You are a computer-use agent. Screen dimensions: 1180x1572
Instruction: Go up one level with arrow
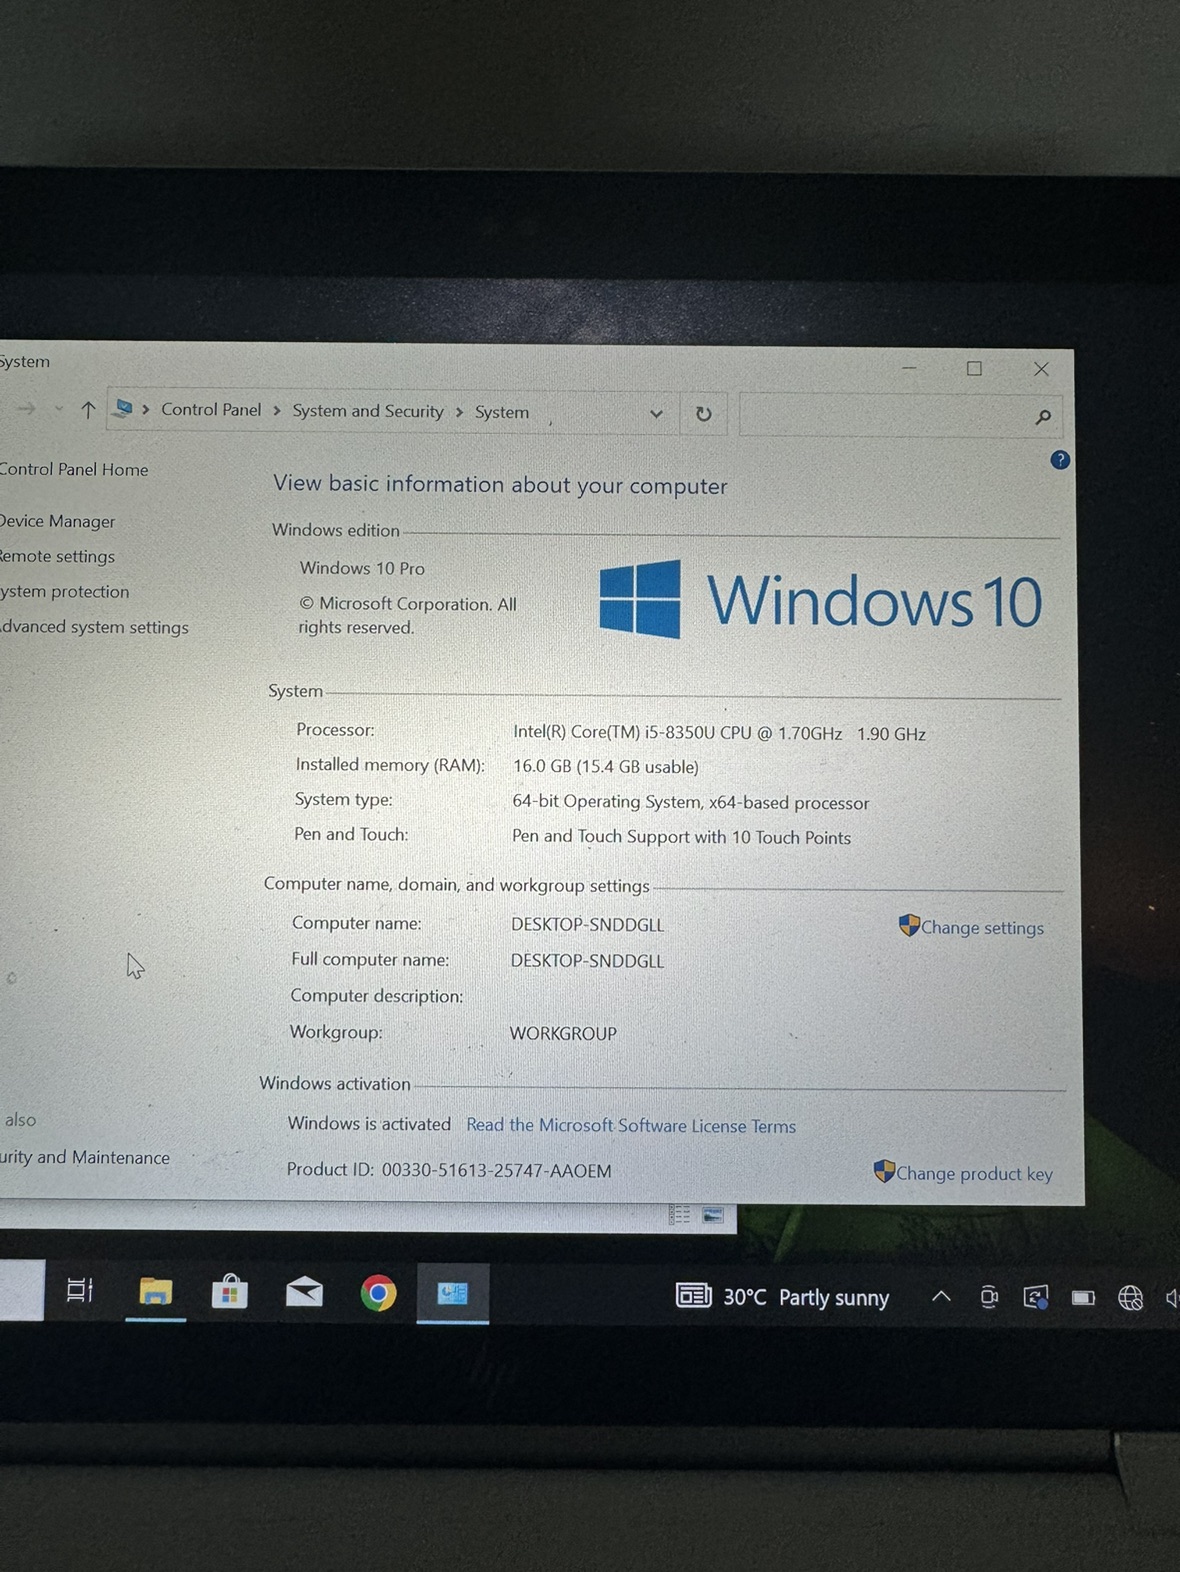pyautogui.click(x=88, y=409)
